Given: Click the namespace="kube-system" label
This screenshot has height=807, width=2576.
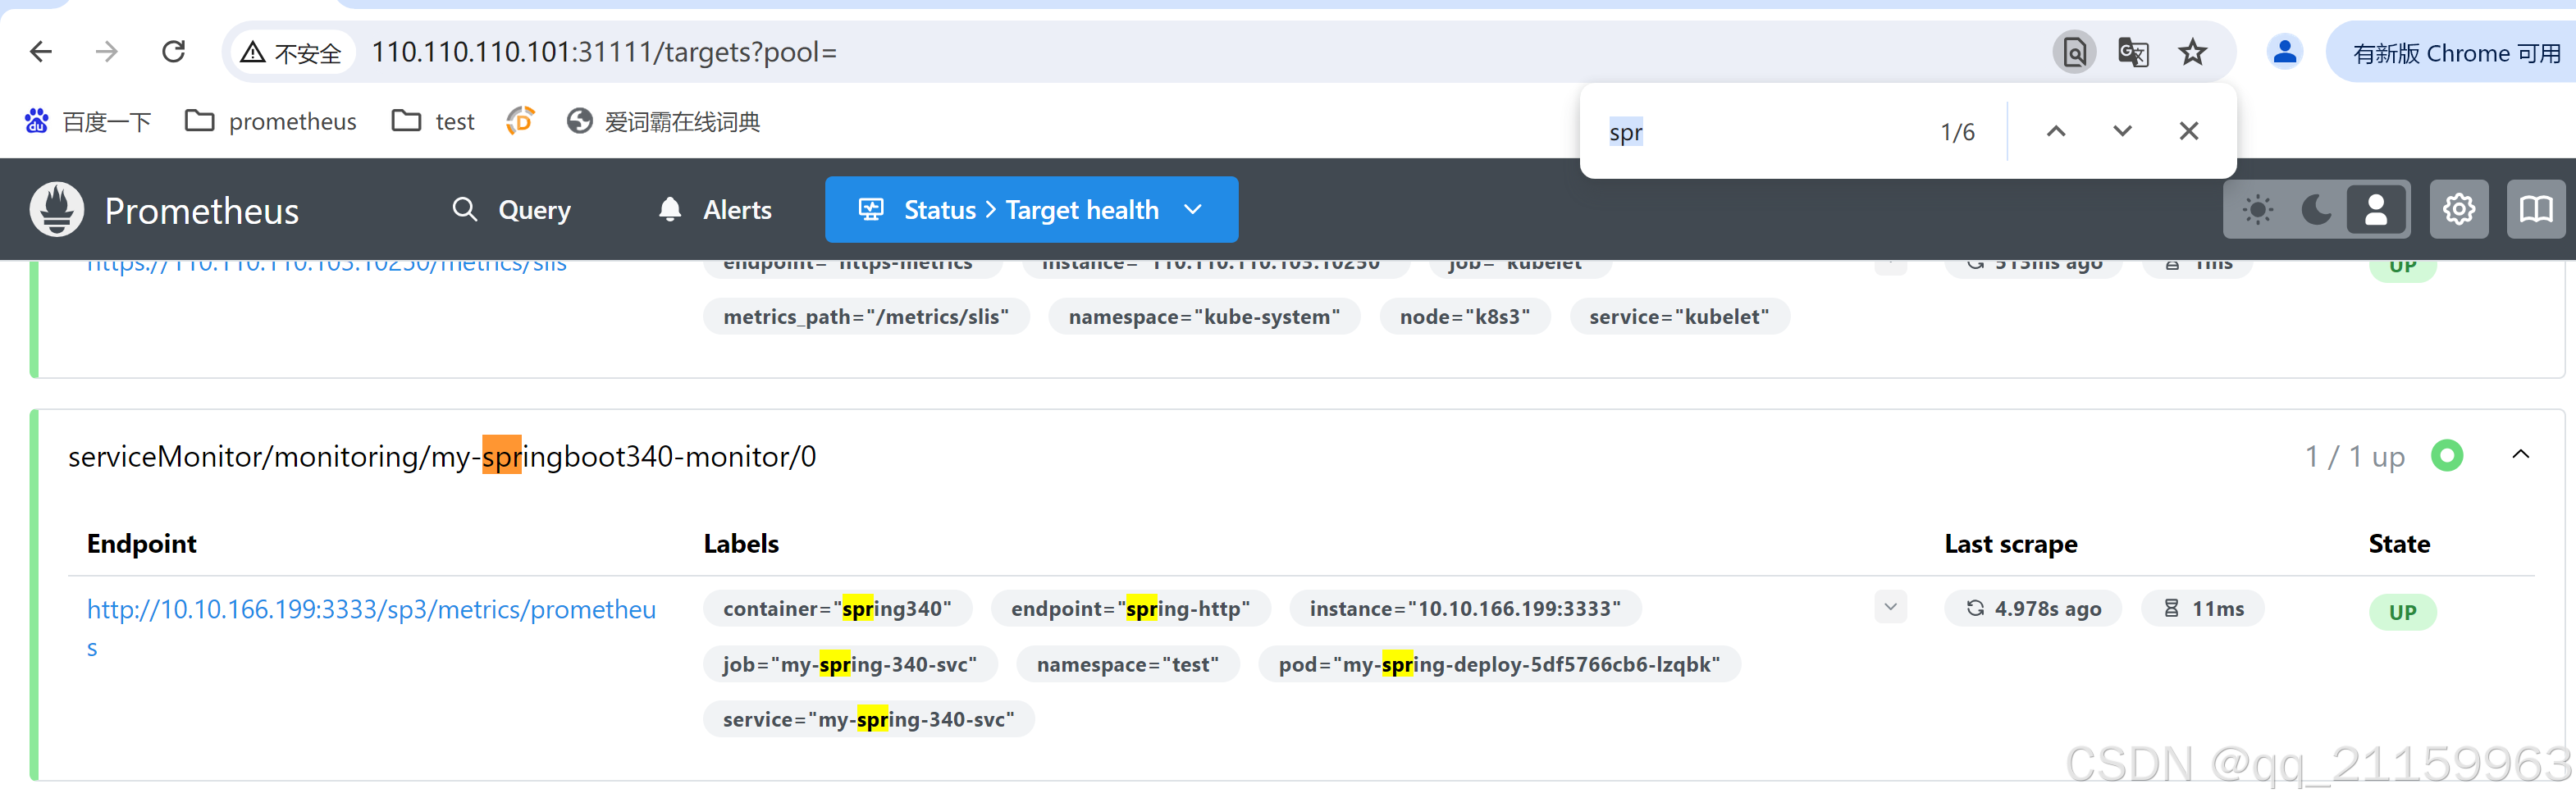Looking at the screenshot, I should [x=1204, y=317].
